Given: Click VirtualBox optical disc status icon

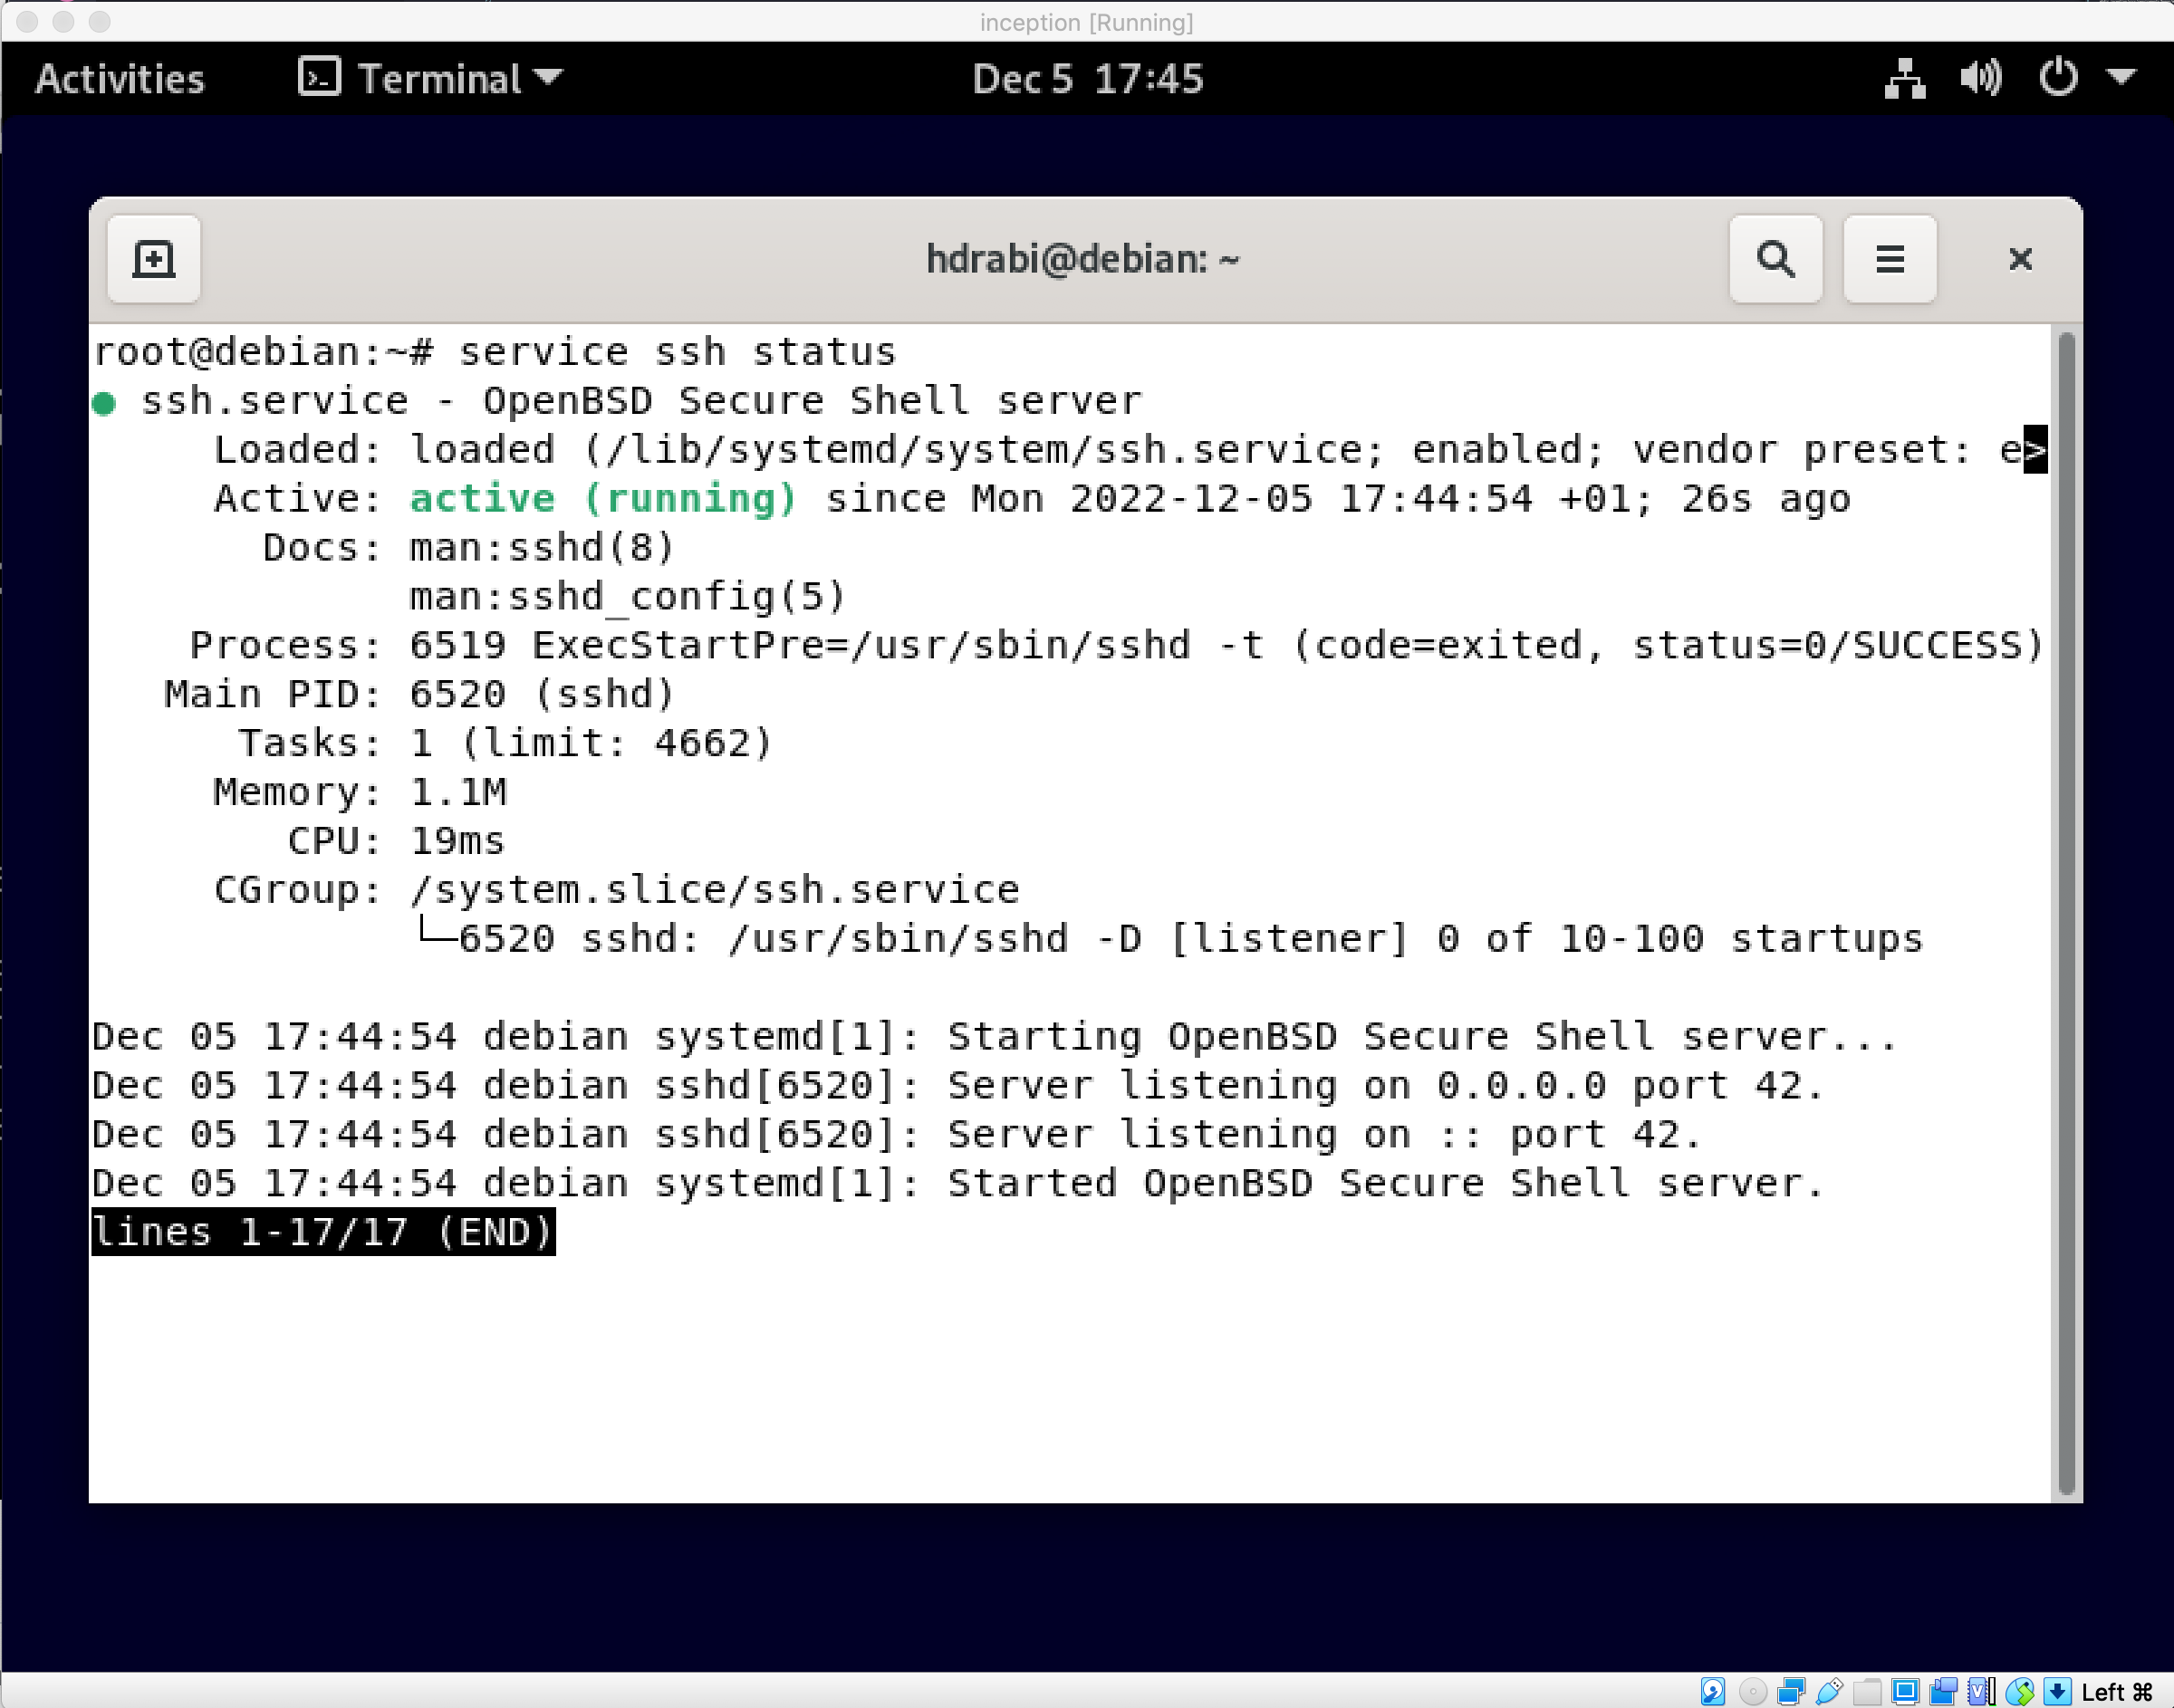Looking at the screenshot, I should tap(1752, 1691).
